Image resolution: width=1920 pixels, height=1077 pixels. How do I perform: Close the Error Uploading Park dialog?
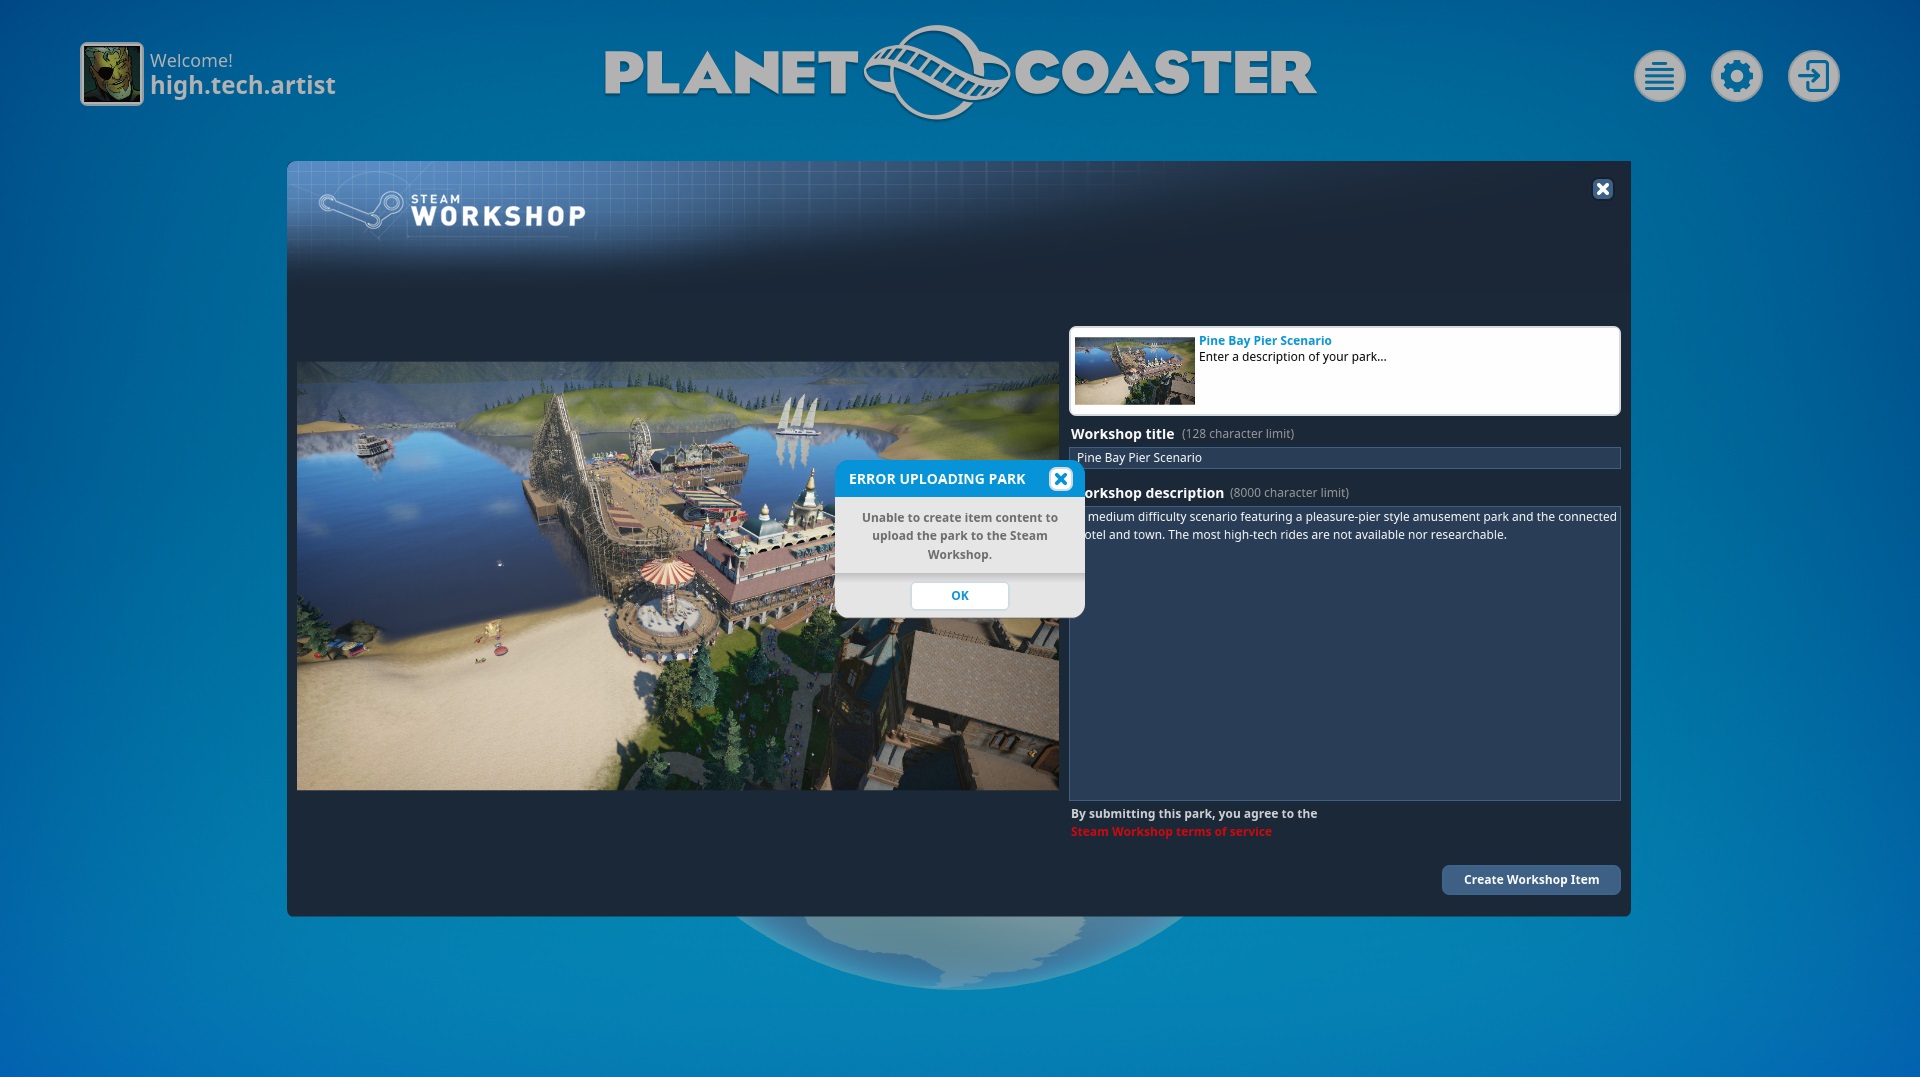(1060, 479)
